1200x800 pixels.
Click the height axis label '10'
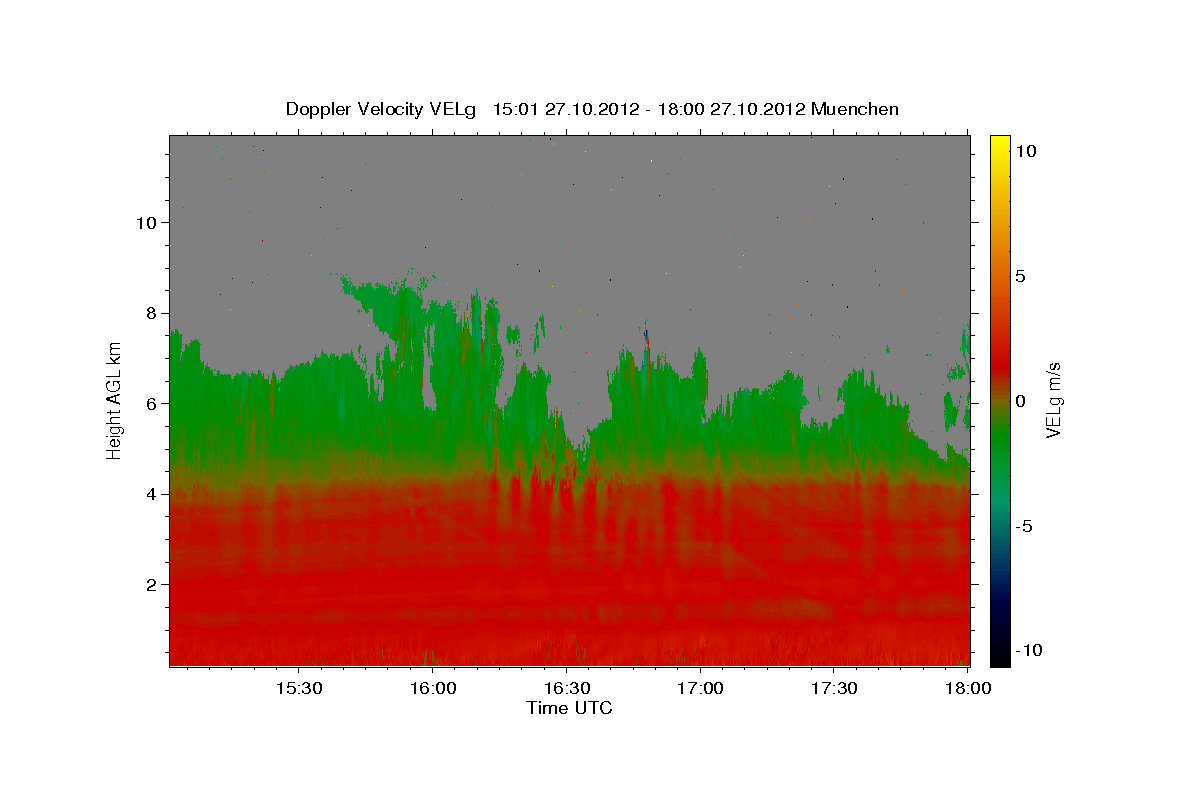(145, 222)
